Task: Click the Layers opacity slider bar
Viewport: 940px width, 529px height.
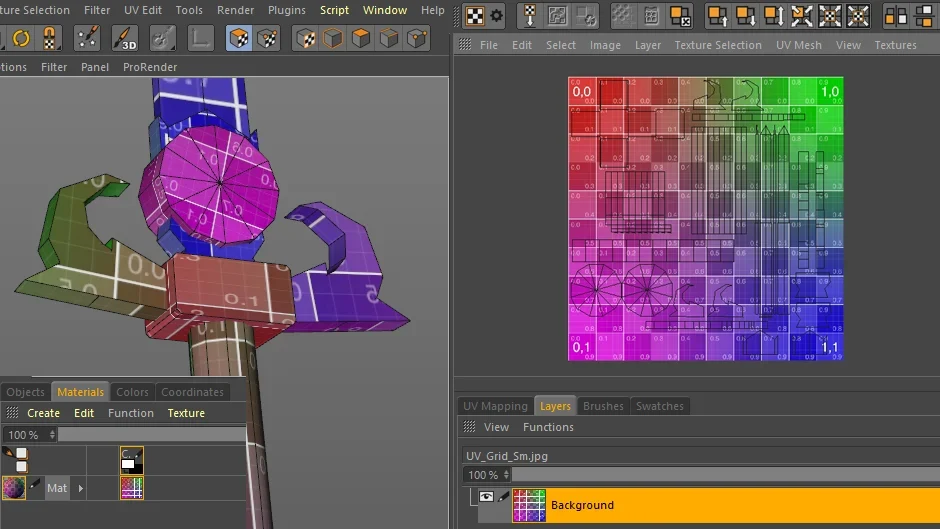Action: click(x=726, y=474)
